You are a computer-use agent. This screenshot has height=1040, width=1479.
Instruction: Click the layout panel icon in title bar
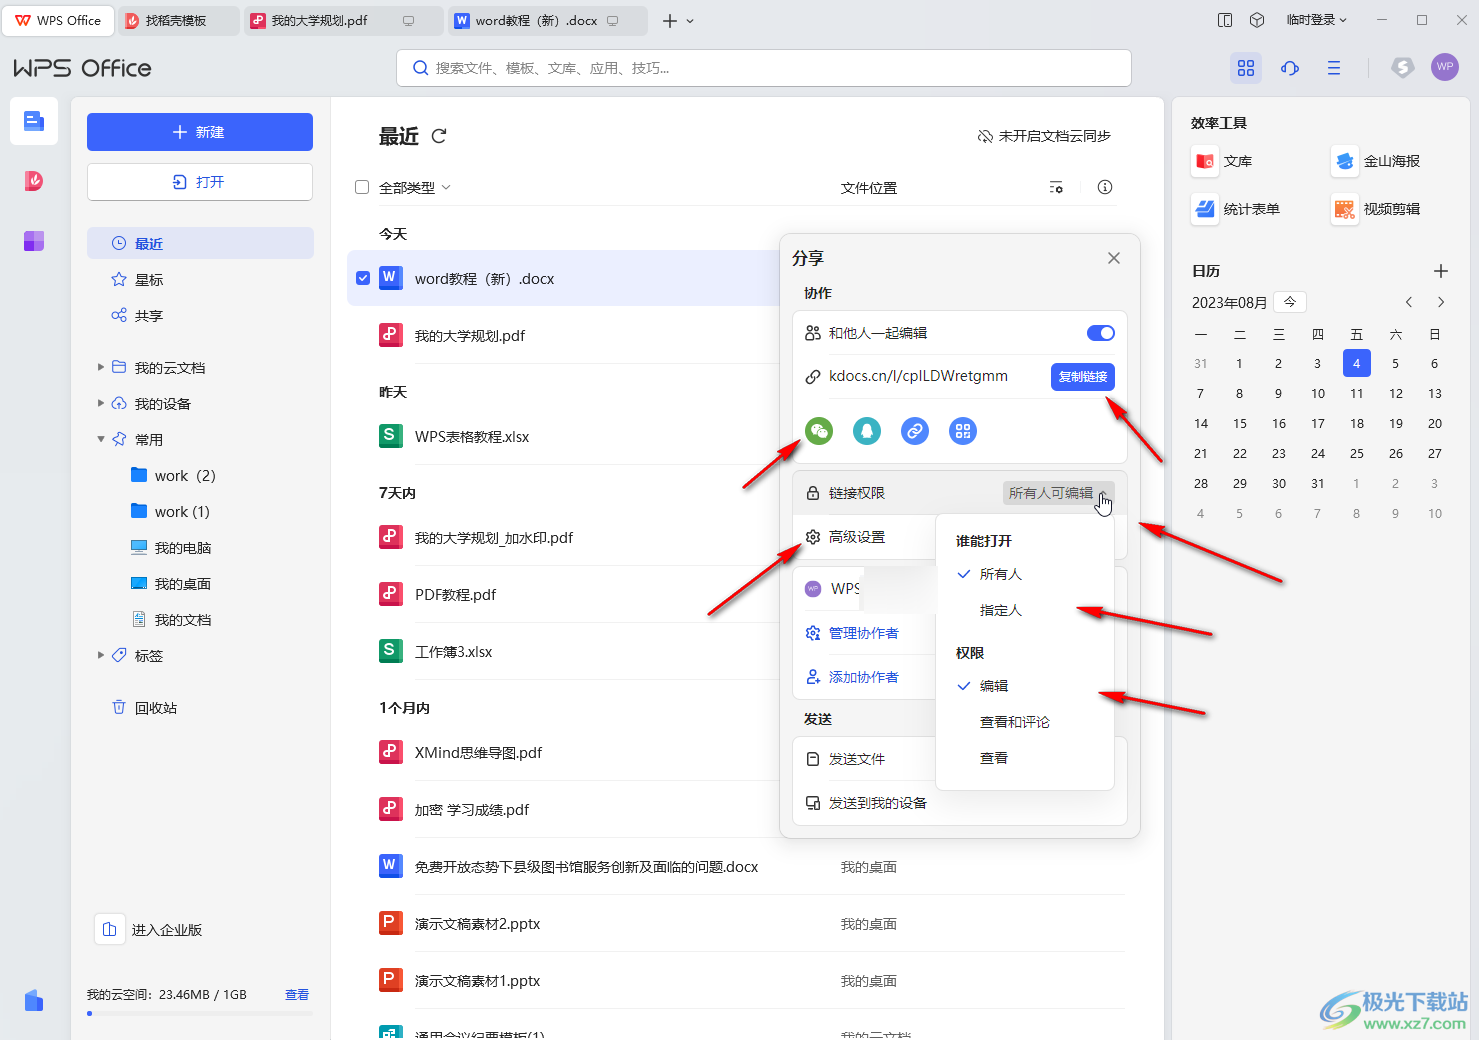point(1225,20)
